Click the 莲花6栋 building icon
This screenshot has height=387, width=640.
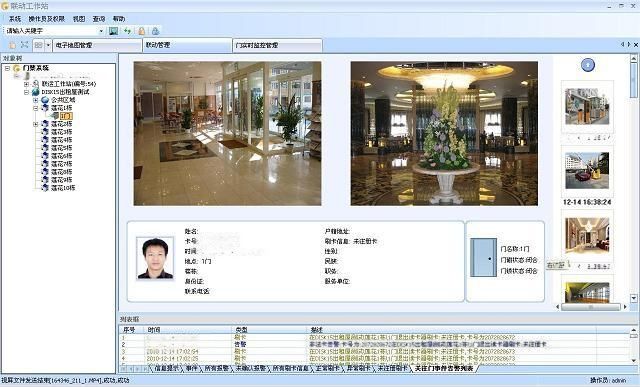(x=45, y=156)
